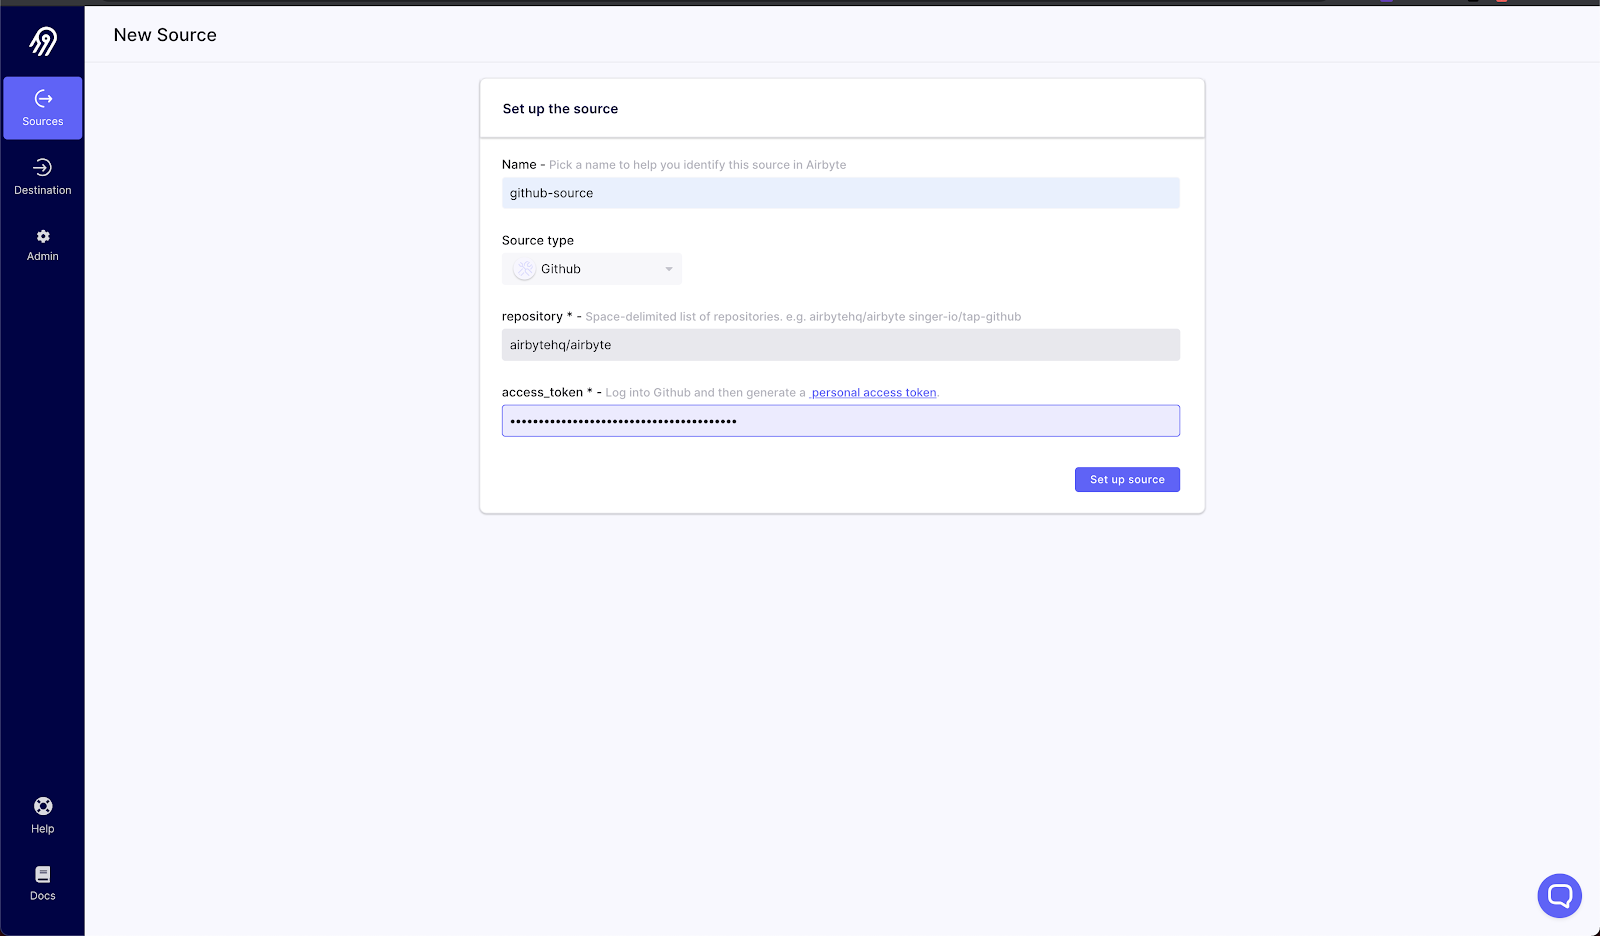
Task: Open the Docs document icon
Action: click(42, 872)
